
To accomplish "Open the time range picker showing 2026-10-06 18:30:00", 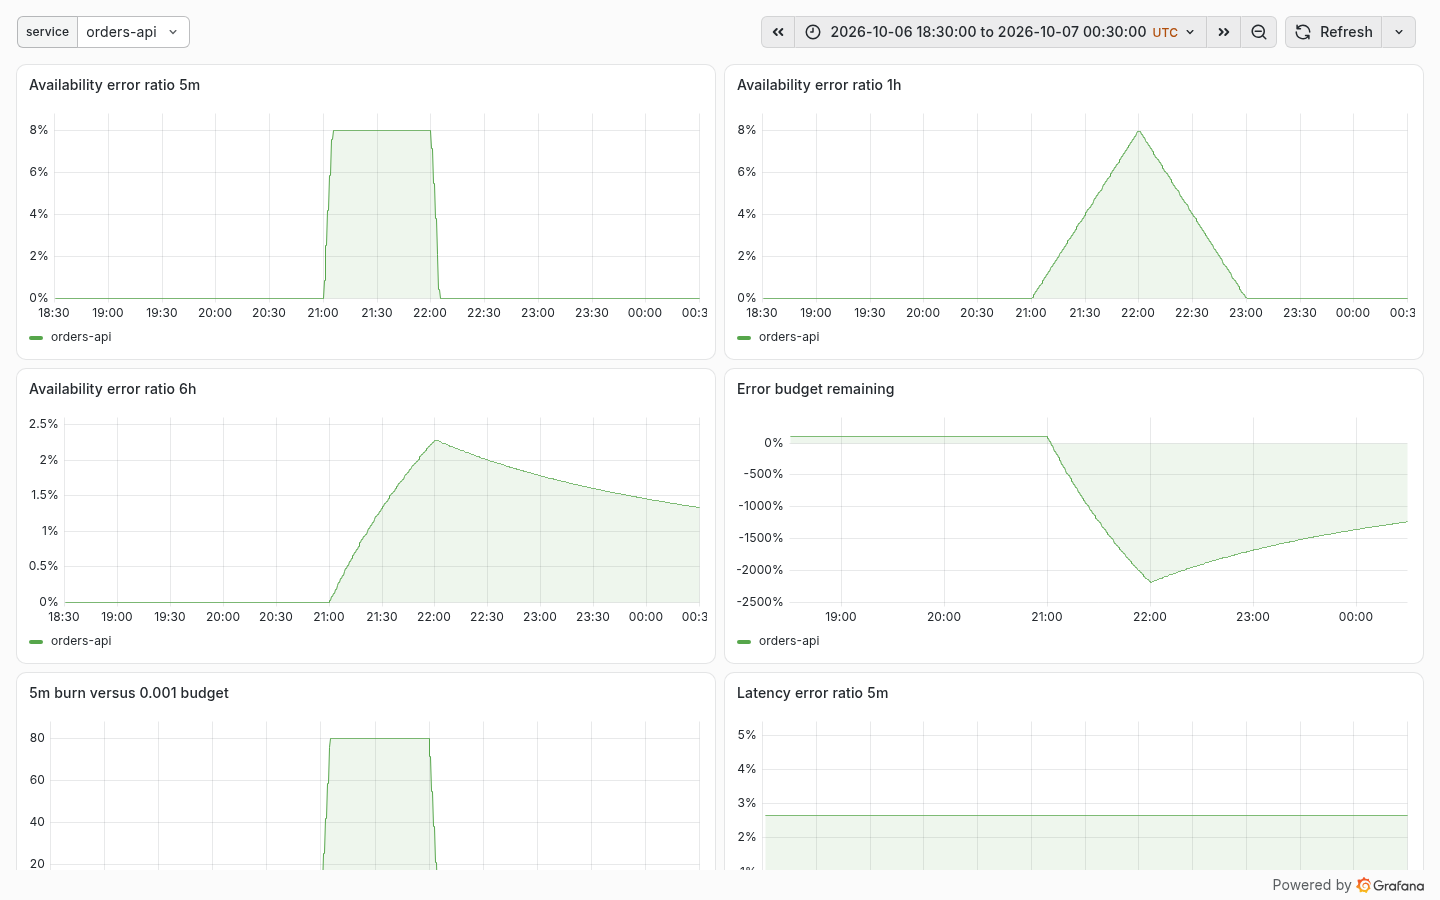I will [1000, 32].
